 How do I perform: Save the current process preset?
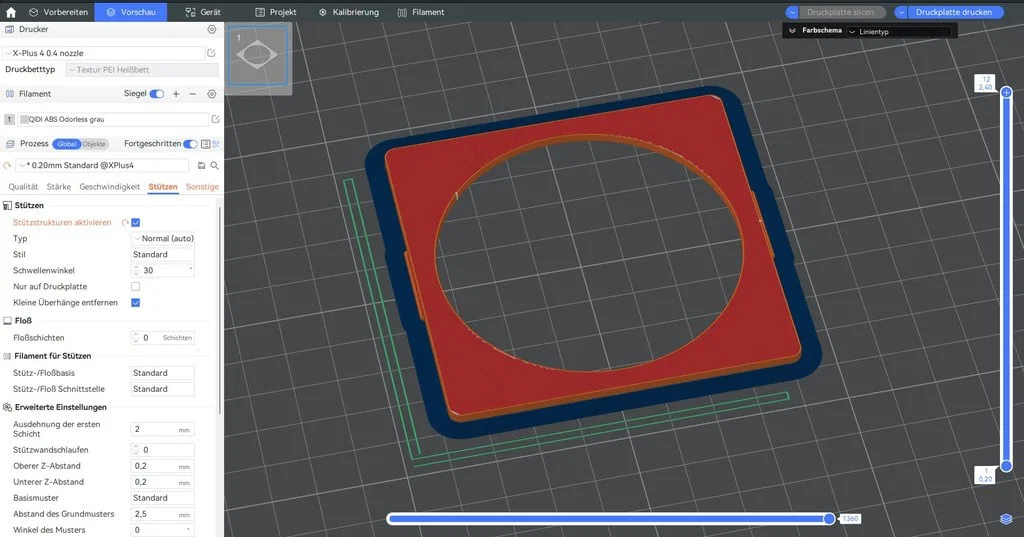tap(201, 166)
